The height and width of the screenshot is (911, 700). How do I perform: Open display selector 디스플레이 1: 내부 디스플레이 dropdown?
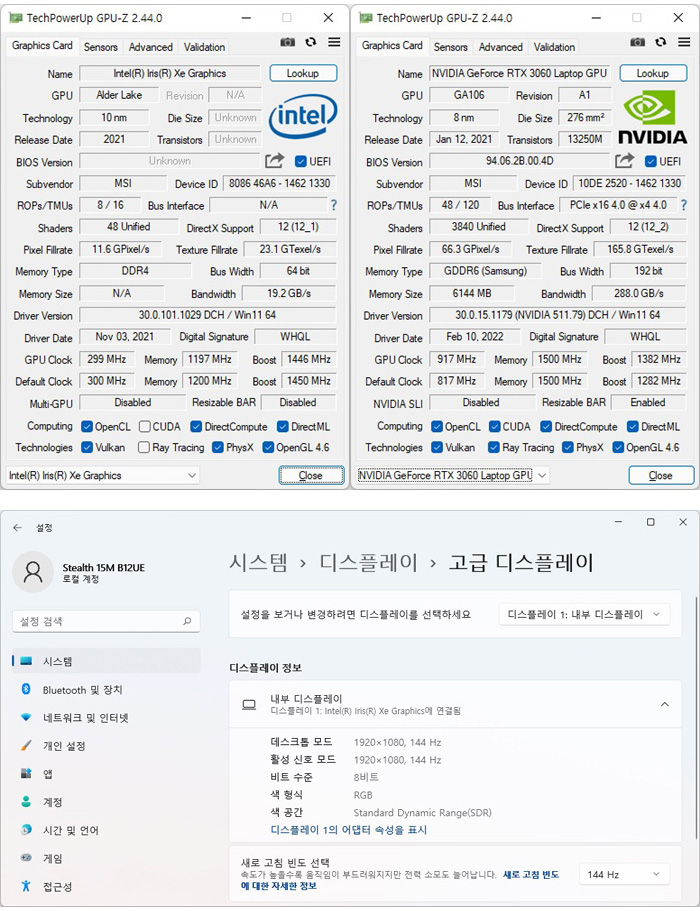584,614
